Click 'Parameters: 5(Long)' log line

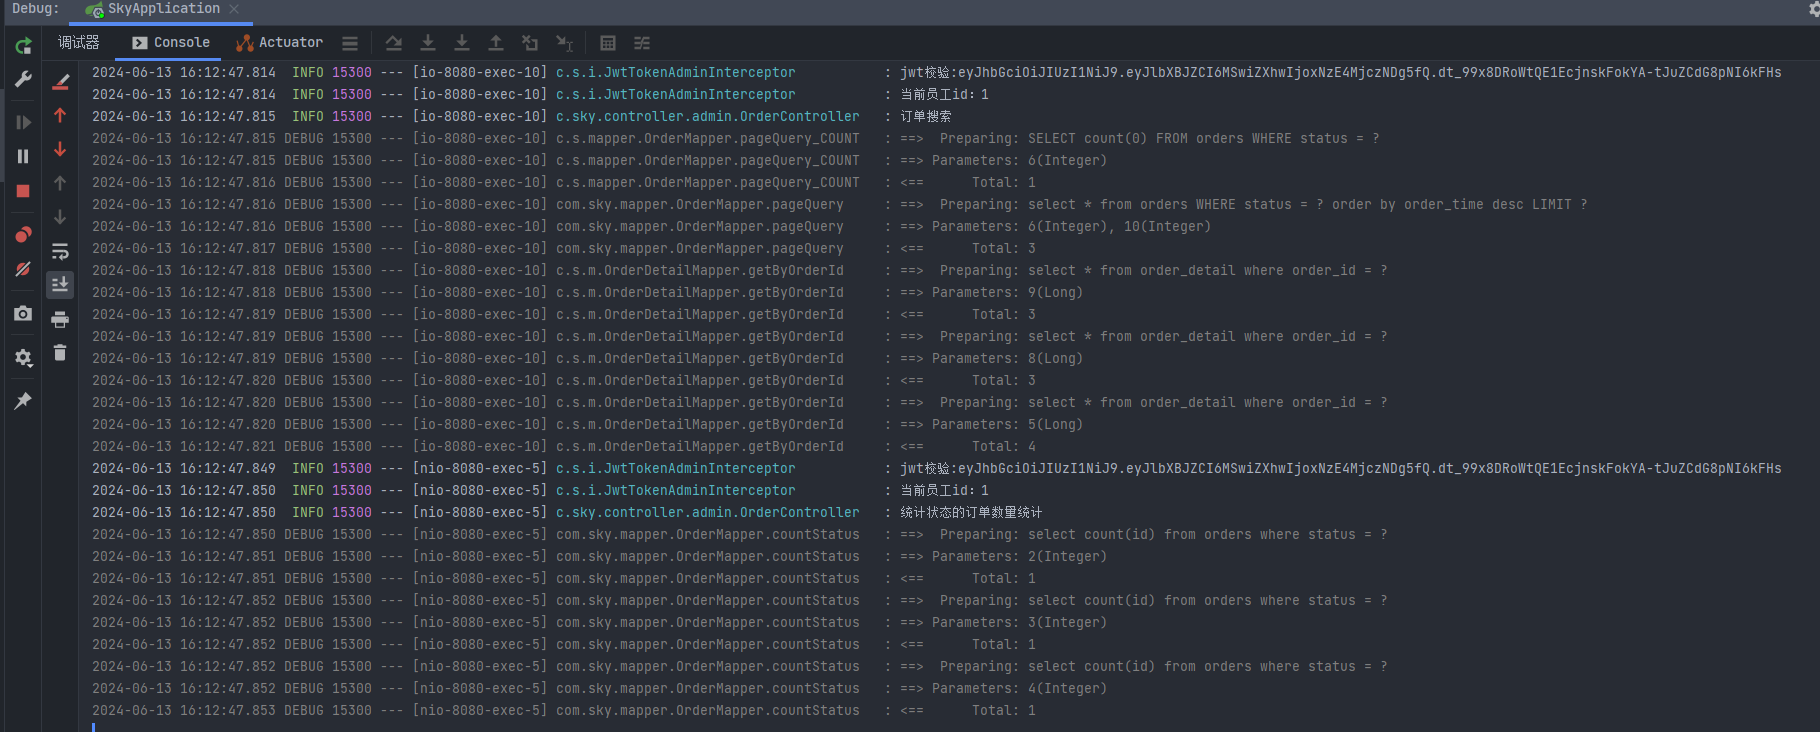(x=1007, y=424)
